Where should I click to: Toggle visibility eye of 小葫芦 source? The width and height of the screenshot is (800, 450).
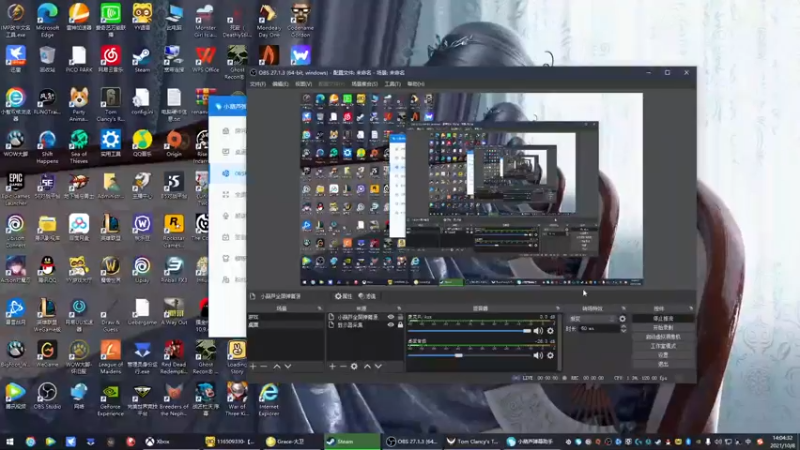click(x=391, y=317)
